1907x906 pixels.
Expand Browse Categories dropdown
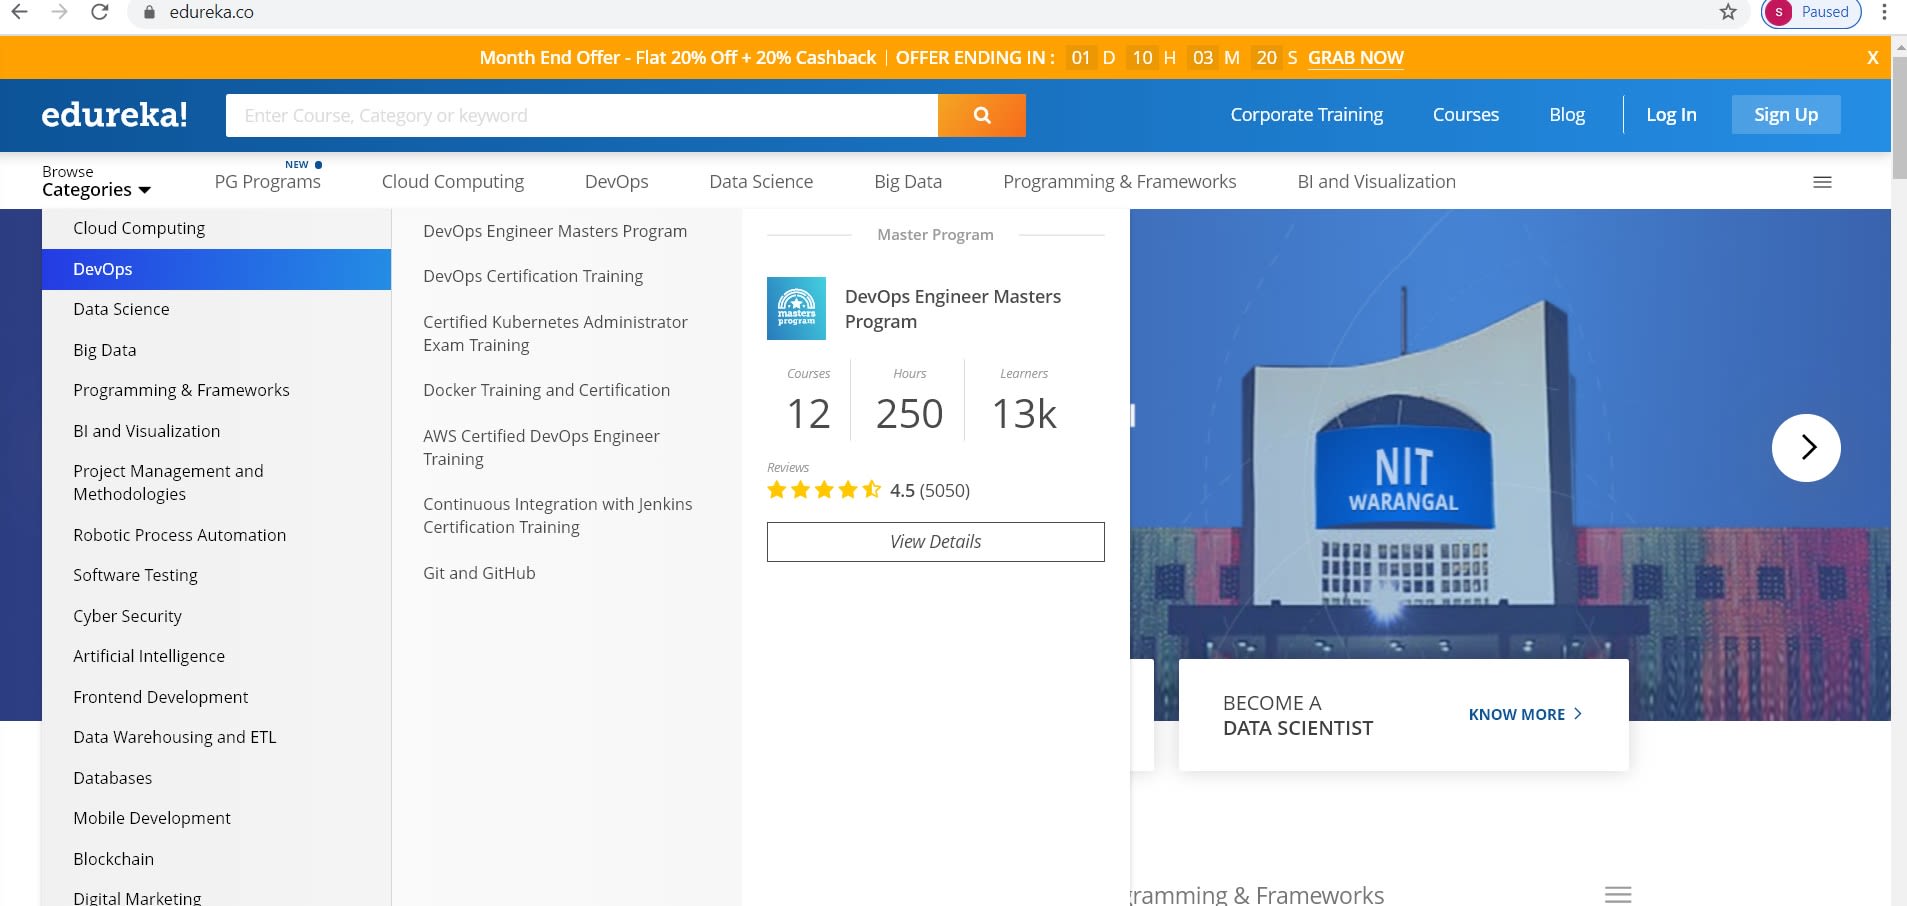(x=96, y=181)
